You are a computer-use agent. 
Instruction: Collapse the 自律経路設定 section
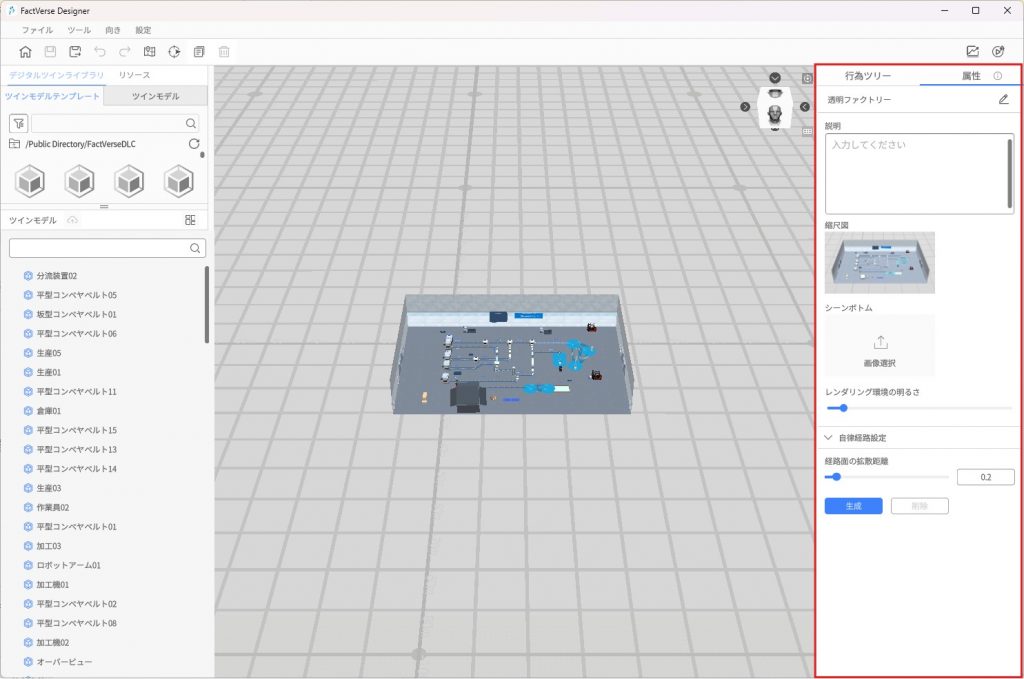tap(828, 438)
